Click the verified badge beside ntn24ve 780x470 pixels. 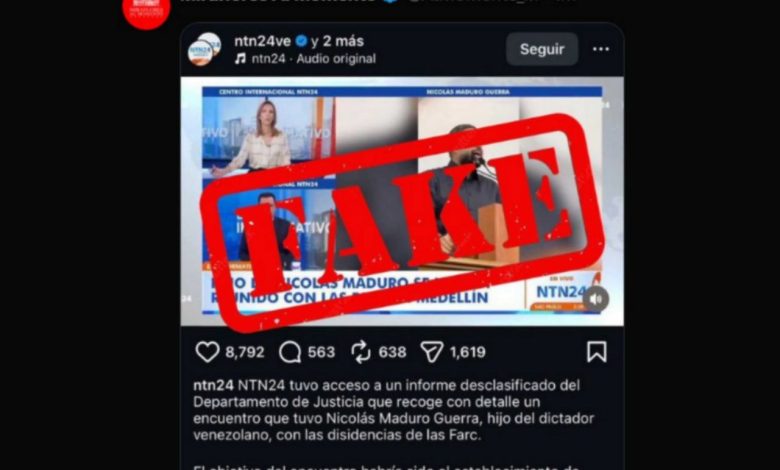(x=301, y=41)
